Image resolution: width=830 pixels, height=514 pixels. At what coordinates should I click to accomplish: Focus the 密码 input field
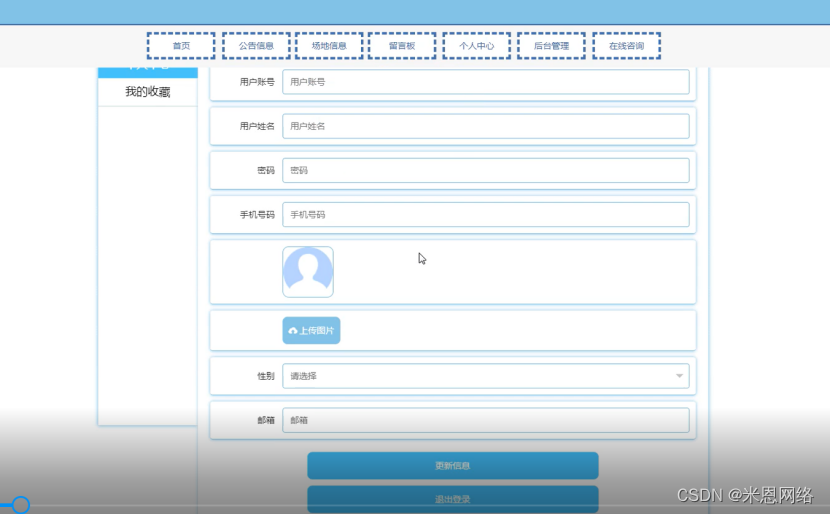coord(486,170)
